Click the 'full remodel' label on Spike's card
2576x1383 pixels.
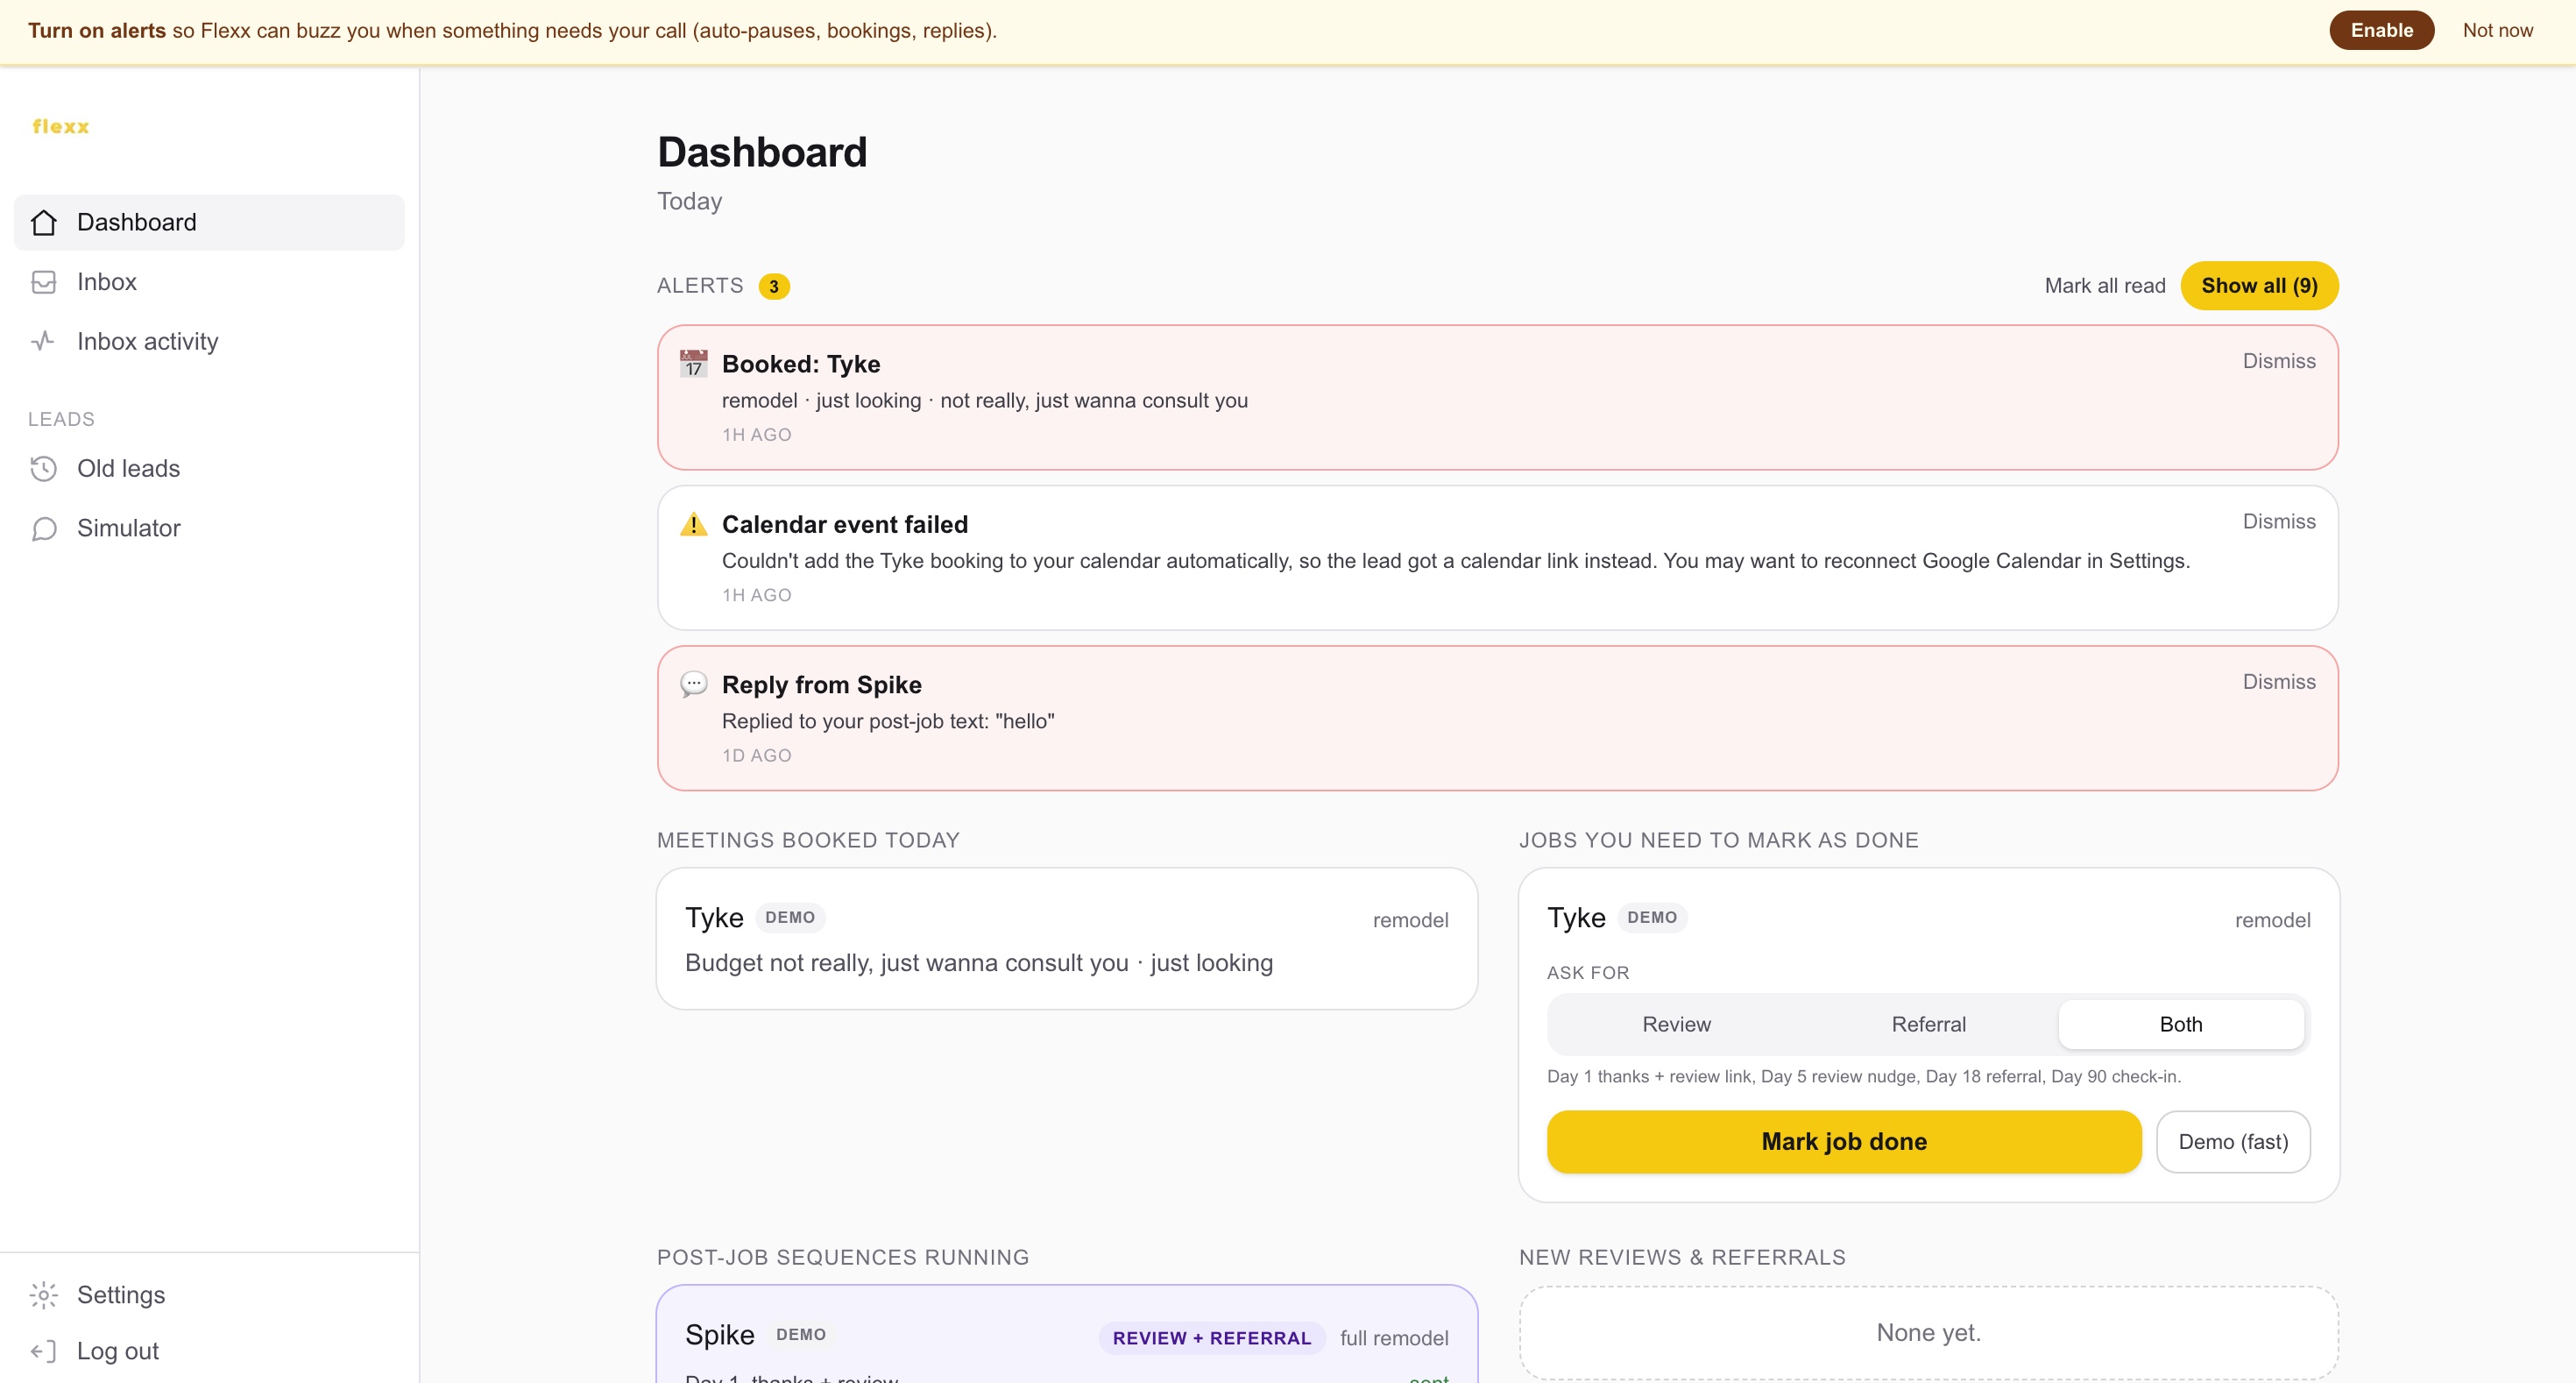click(x=1394, y=1338)
